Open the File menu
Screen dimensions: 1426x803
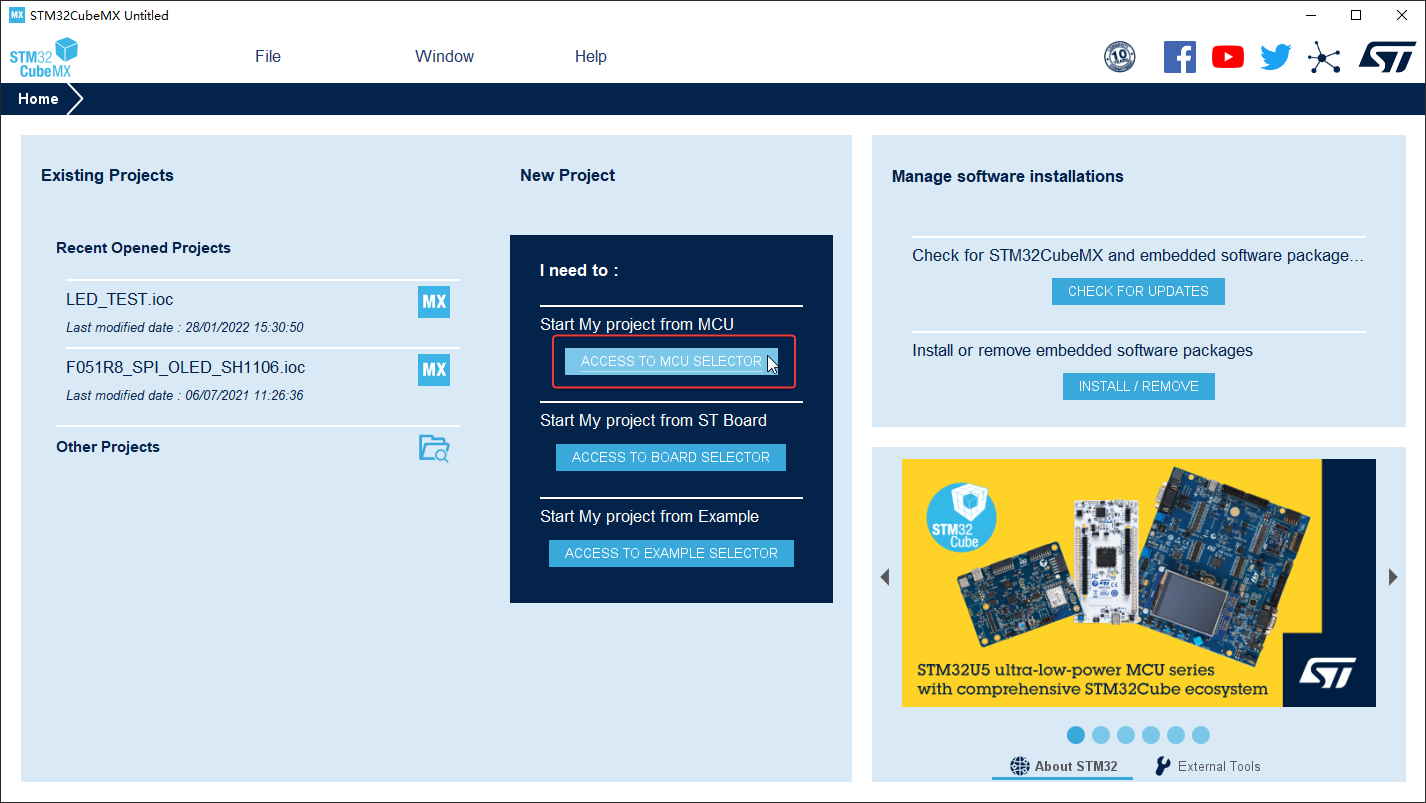[x=268, y=57]
